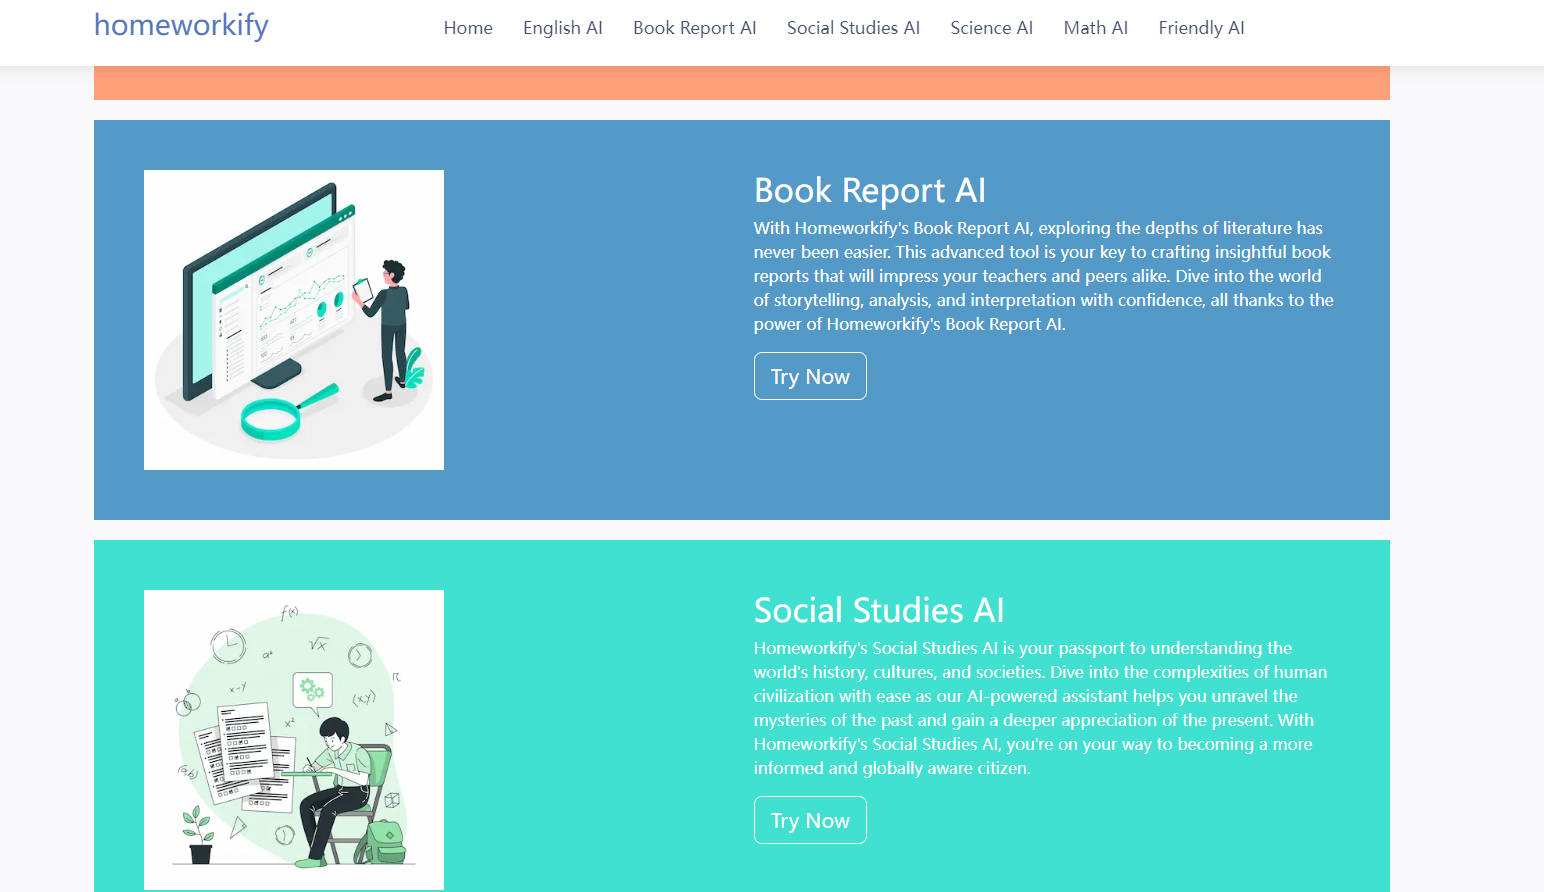Click the gear speech bubble icon
The image size is (1544, 892).
click(311, 690)
